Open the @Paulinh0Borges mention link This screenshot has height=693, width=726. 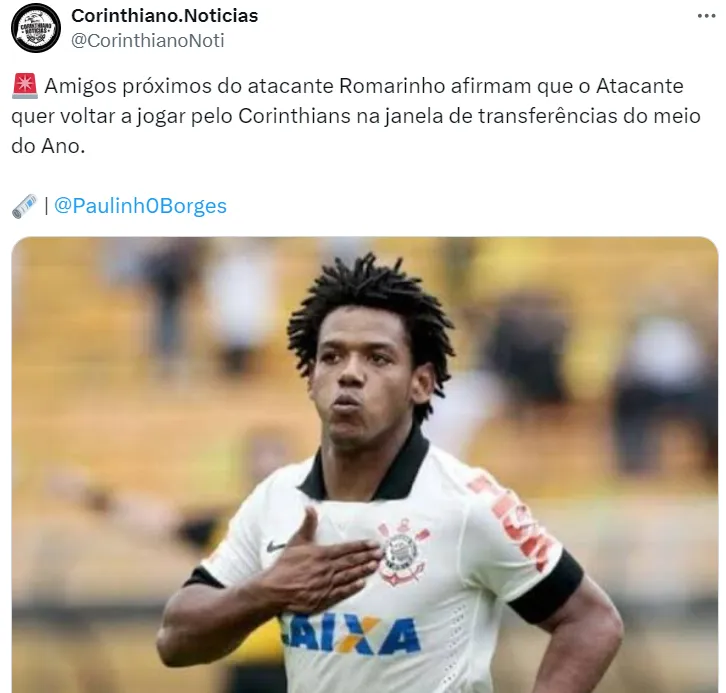140,206
